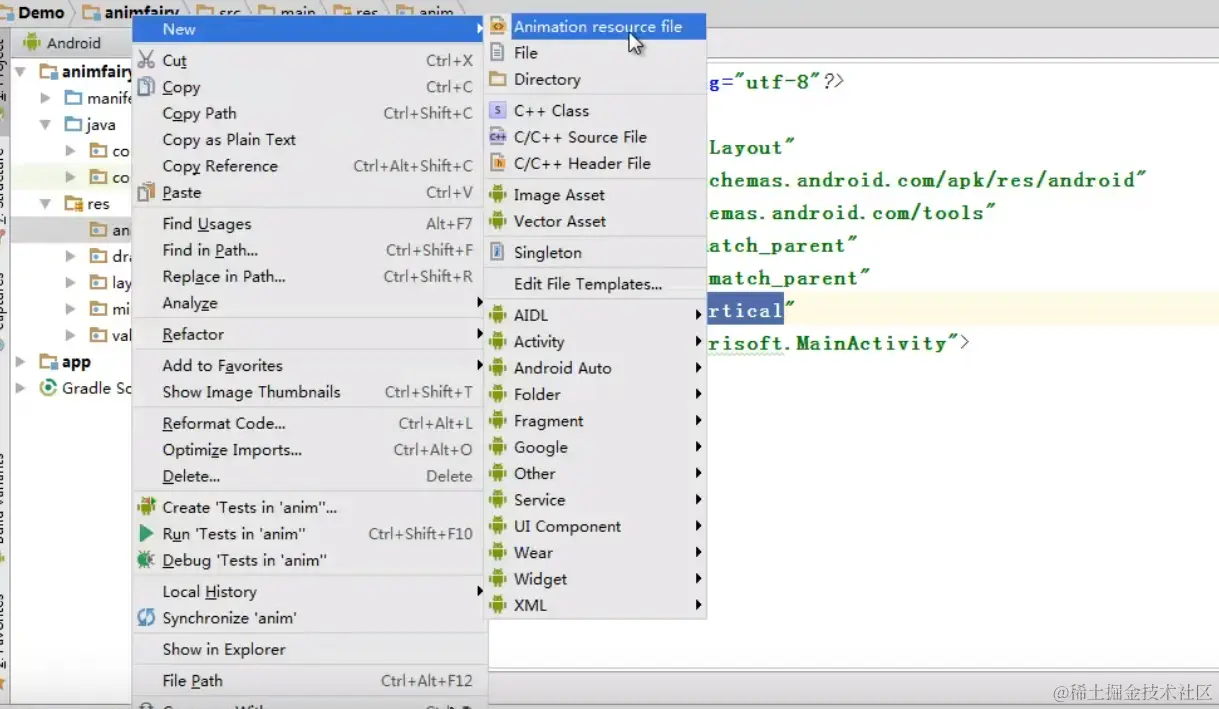Select Animation resource file in New submenu

point(597,27)
